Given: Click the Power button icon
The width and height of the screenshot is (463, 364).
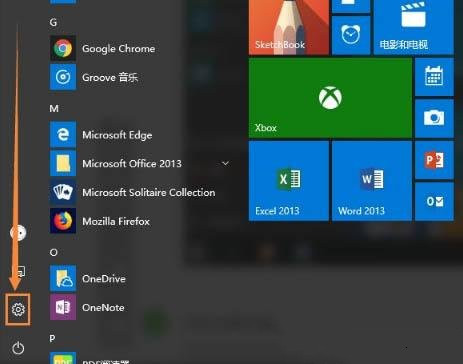Looking at the screenshot, I should click(18, 348).
